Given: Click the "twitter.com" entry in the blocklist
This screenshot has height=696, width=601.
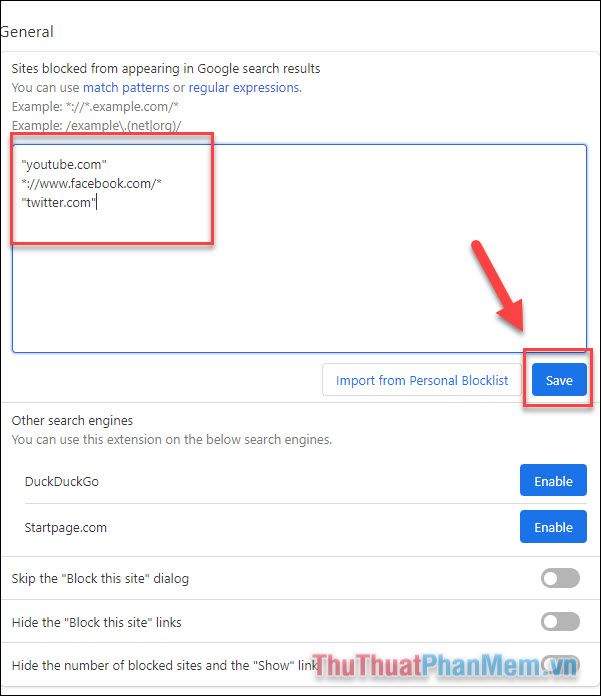Looking at the screenshot, I should [x=59, y=202].
